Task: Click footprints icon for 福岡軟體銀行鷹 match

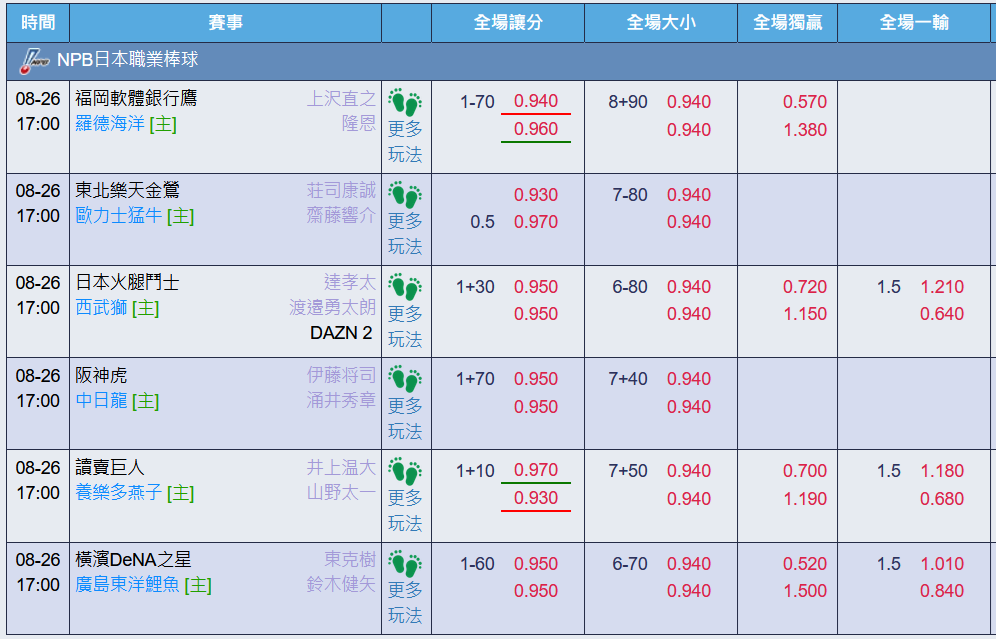Action: (405, 102)
